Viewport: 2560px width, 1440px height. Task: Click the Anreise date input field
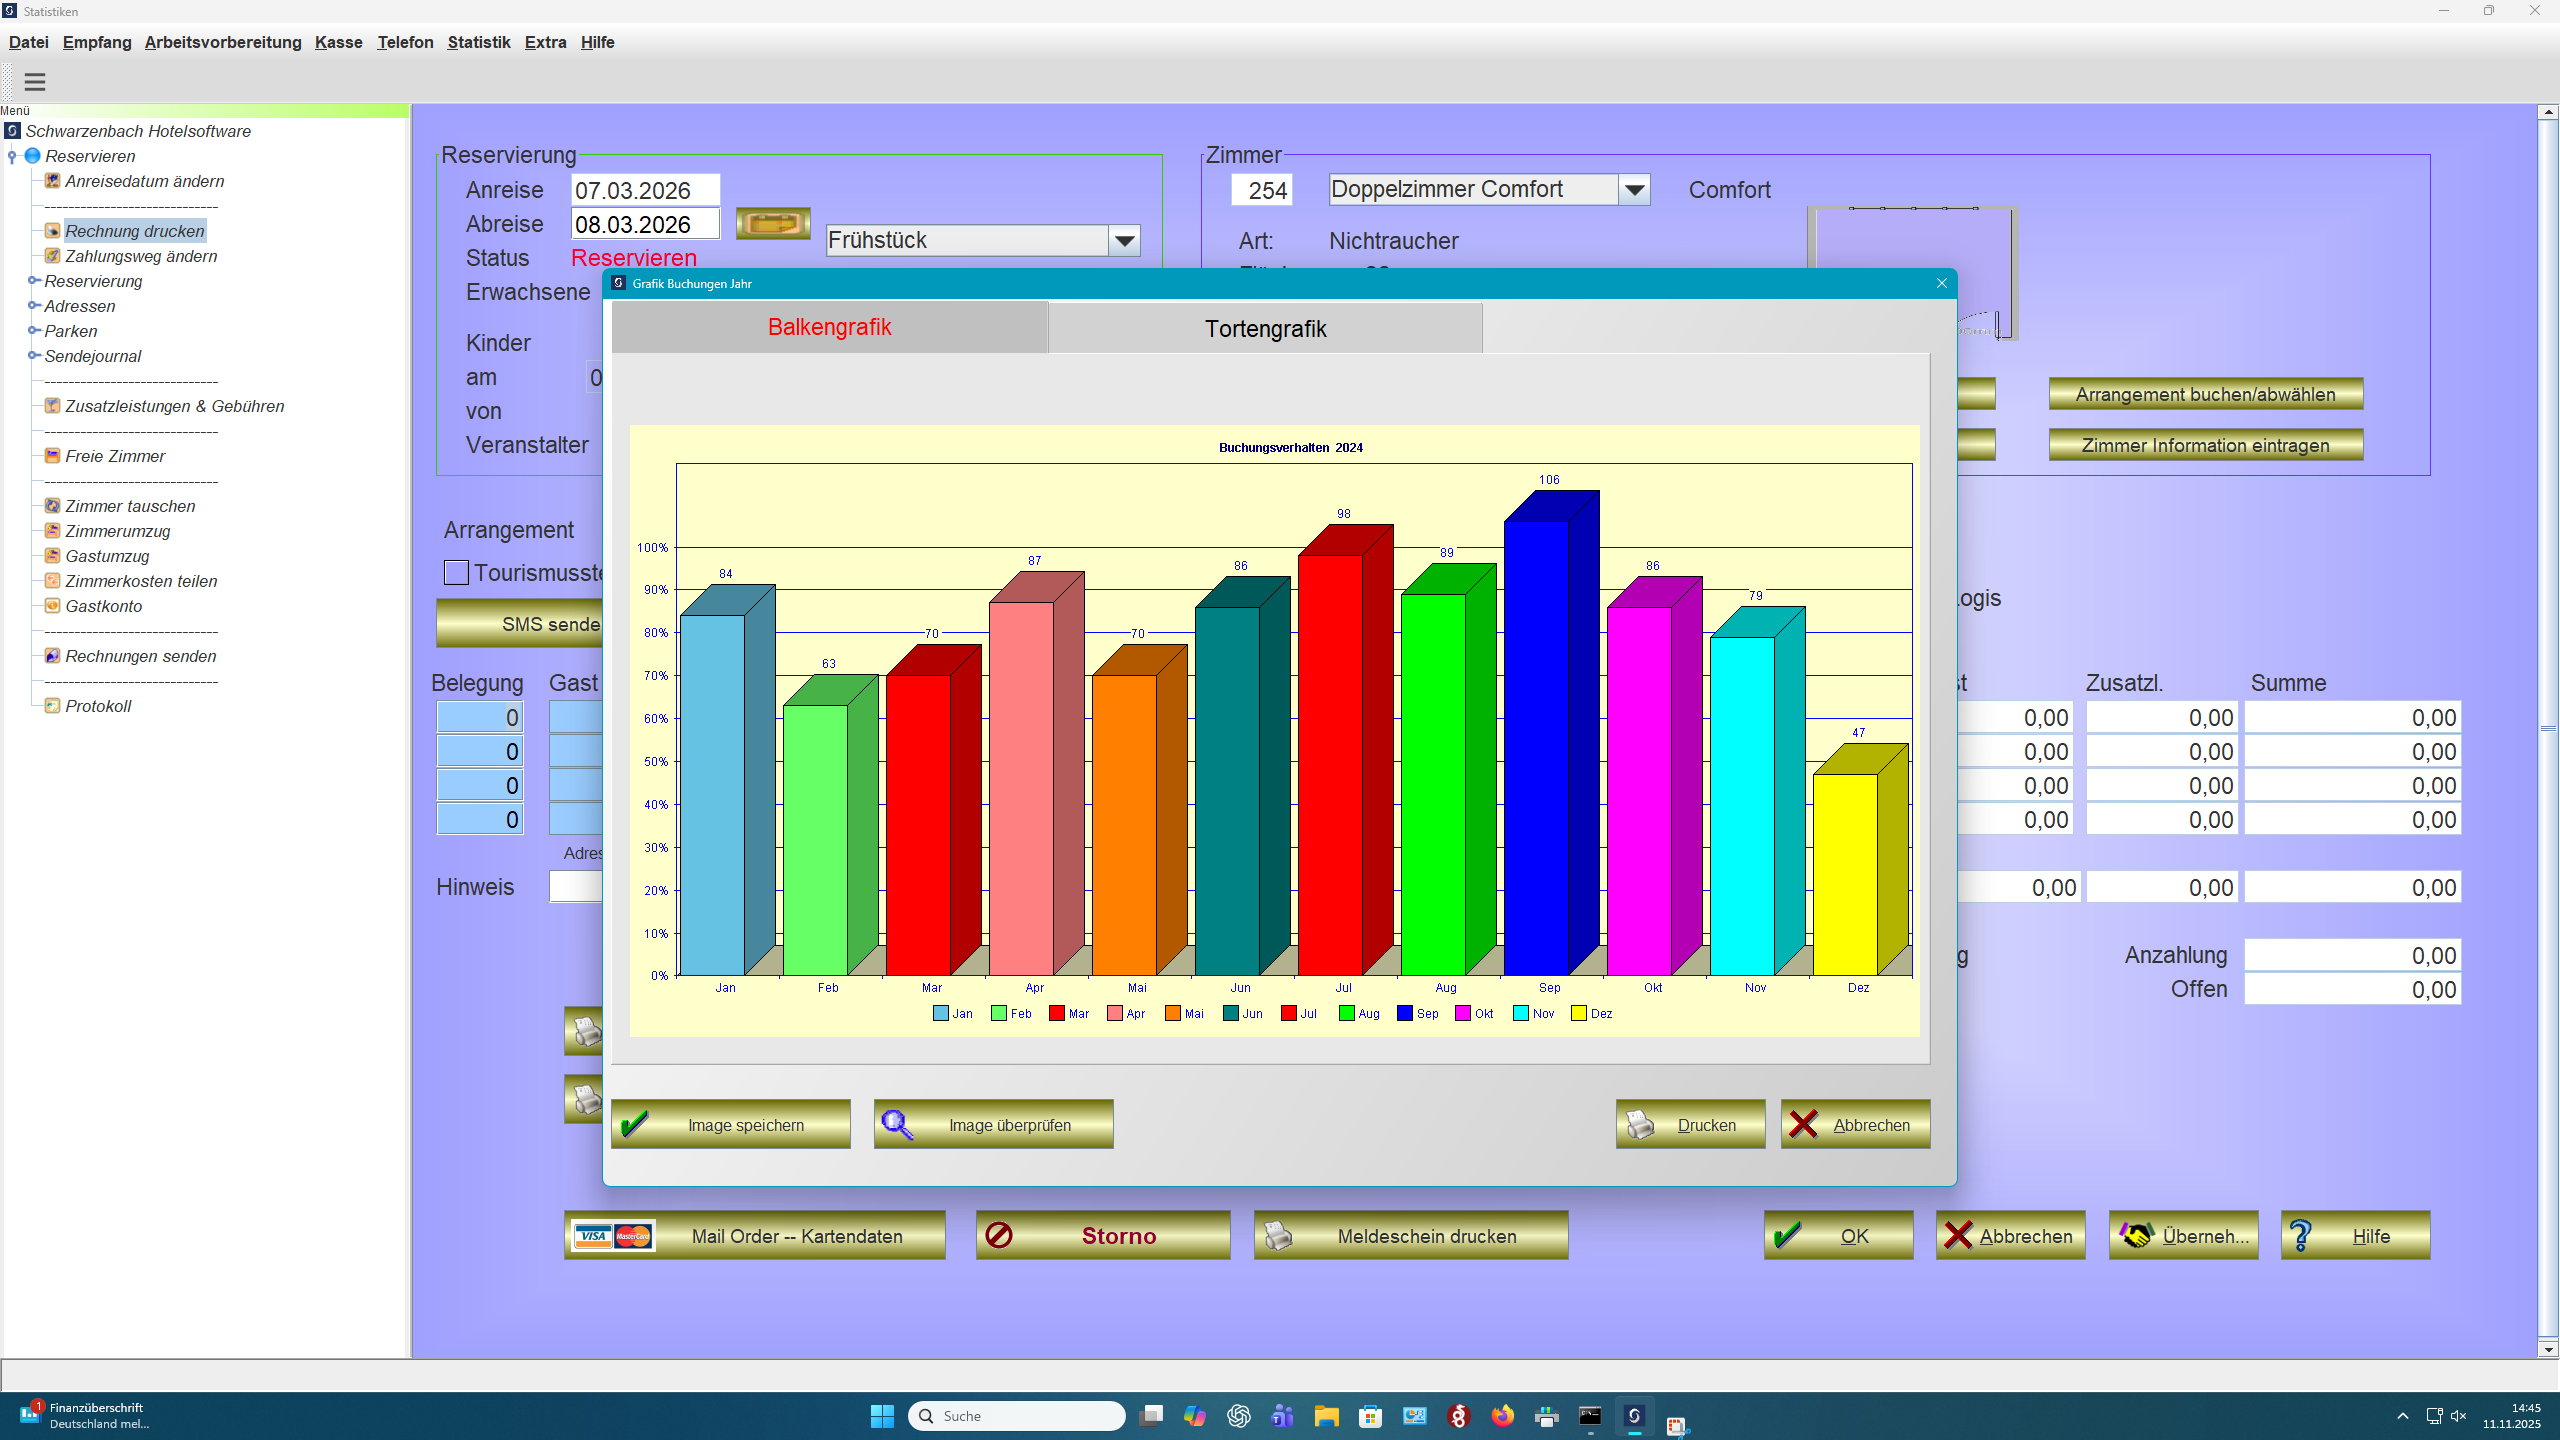[644, 189]
